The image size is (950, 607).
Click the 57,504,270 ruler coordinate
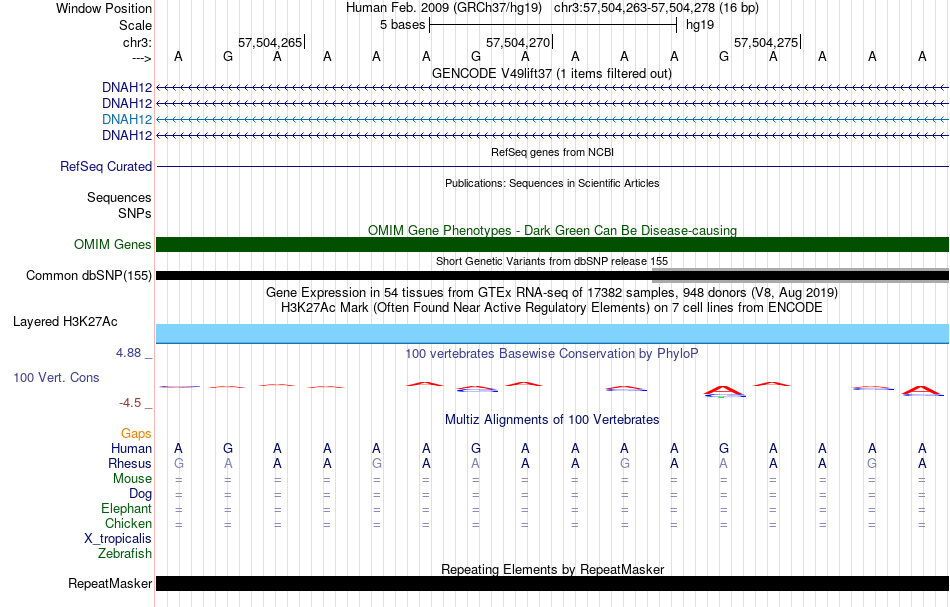518,42
